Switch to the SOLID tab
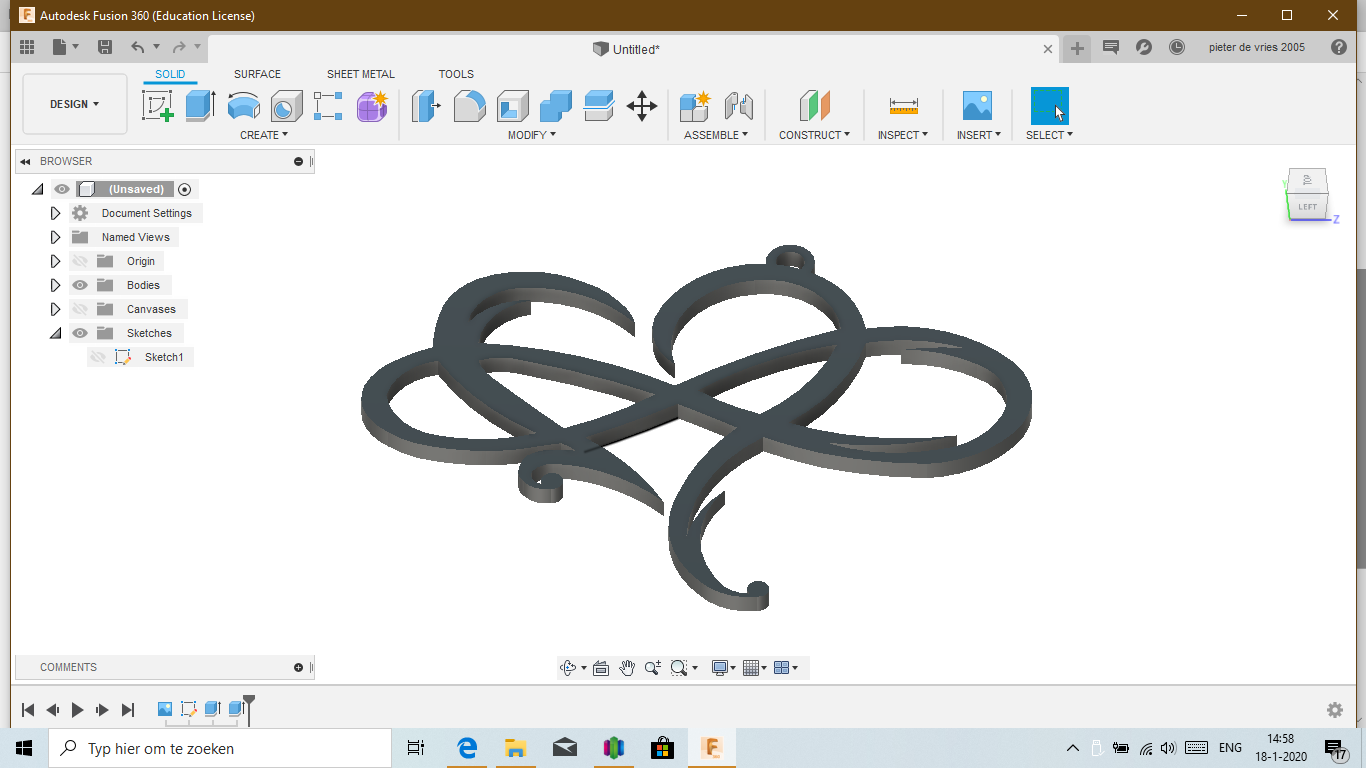Screen dimensions: 1366x768 170,74
